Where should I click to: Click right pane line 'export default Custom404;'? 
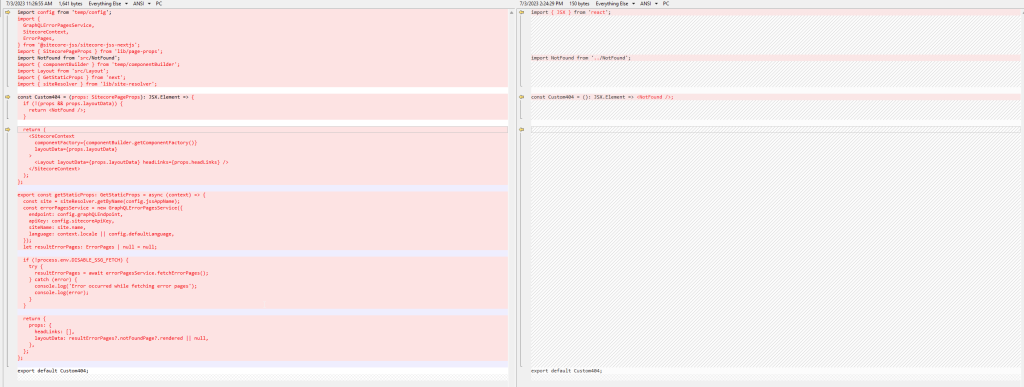[x=566, y=371]
